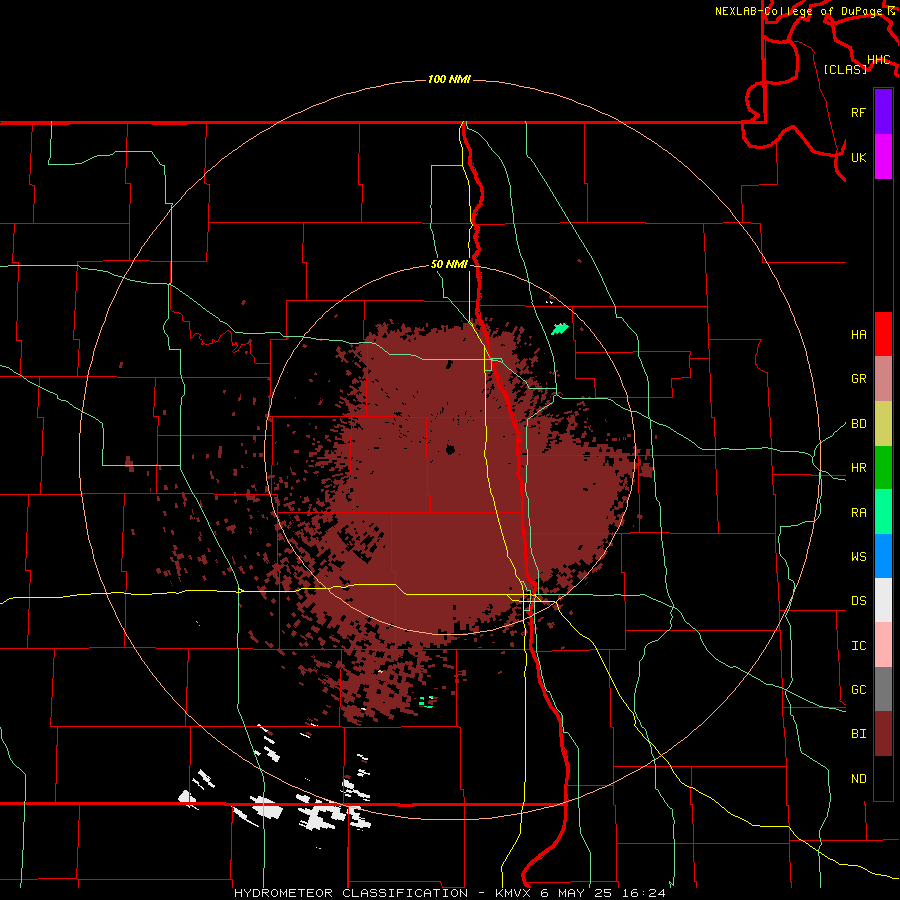Viewport: 900px width, 900px height.
Task: Click the WS legend label
Action: tap(858, 556)
